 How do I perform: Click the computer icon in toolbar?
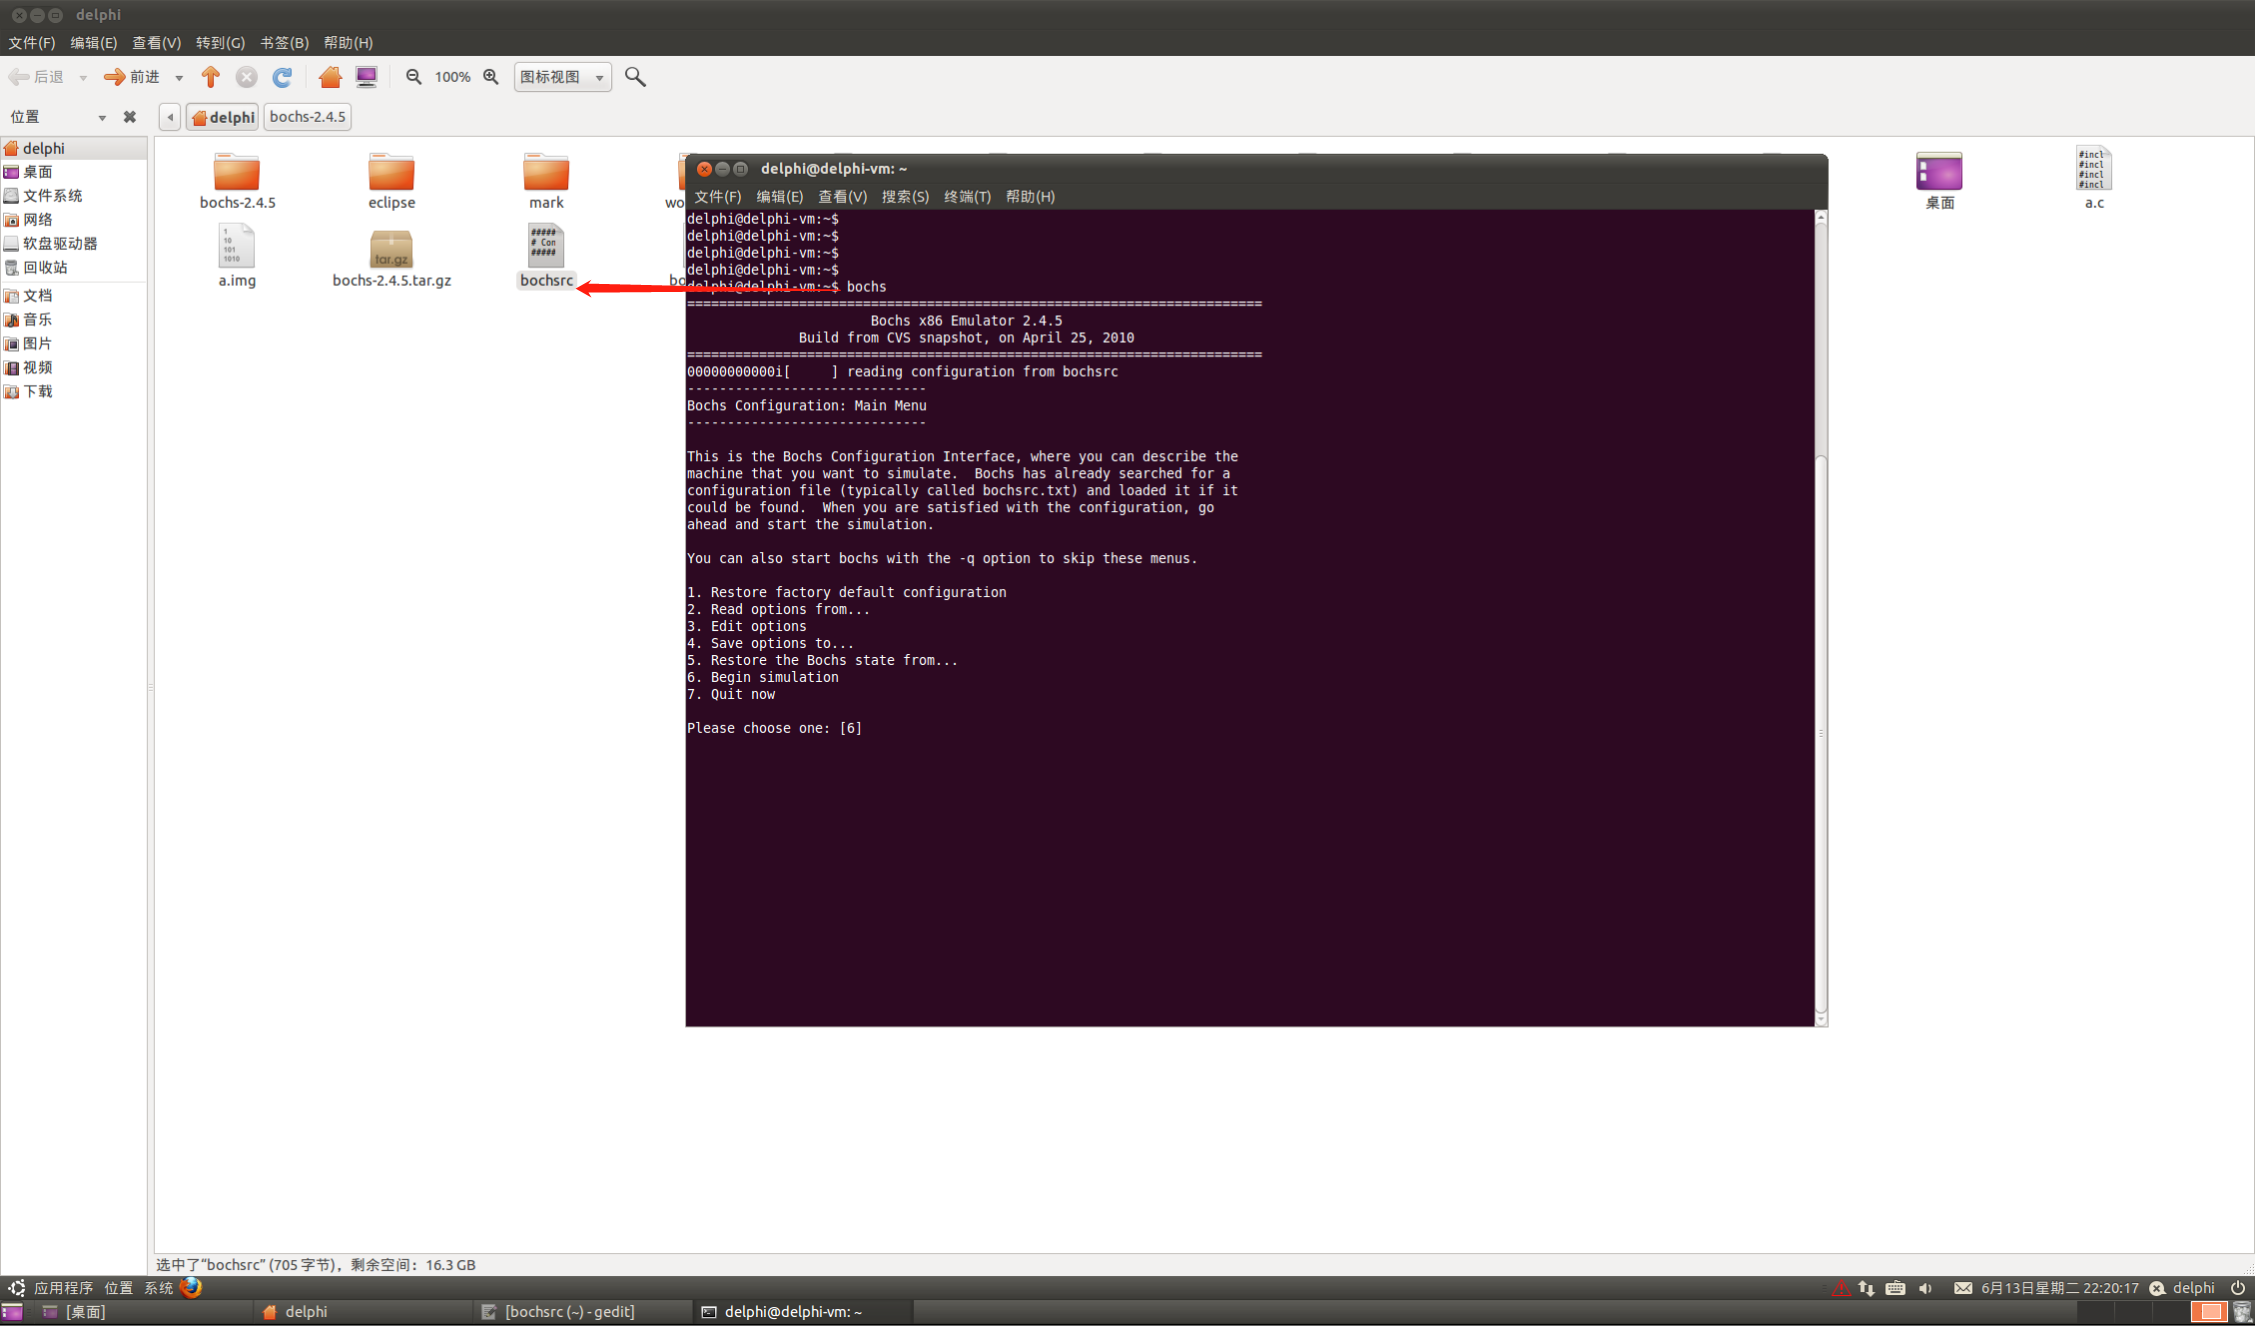tap(367, 77)
